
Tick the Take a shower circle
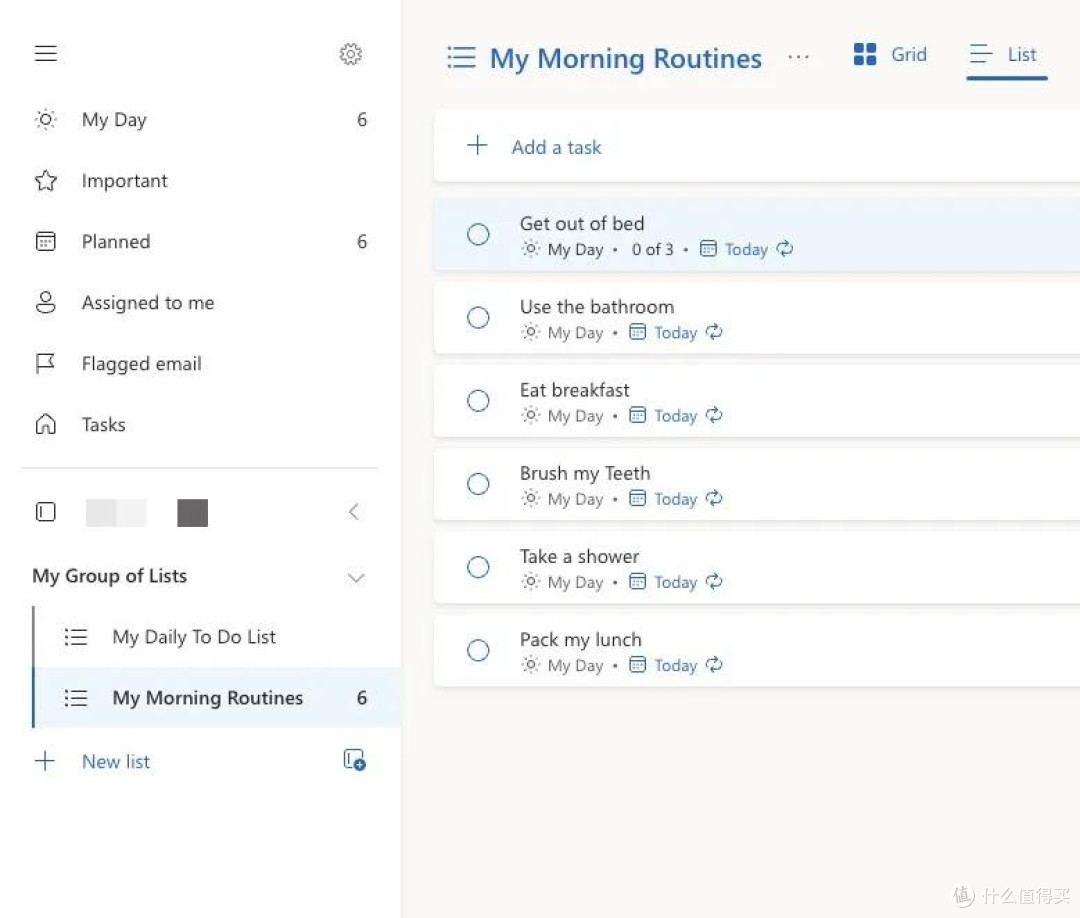(478, 567)
